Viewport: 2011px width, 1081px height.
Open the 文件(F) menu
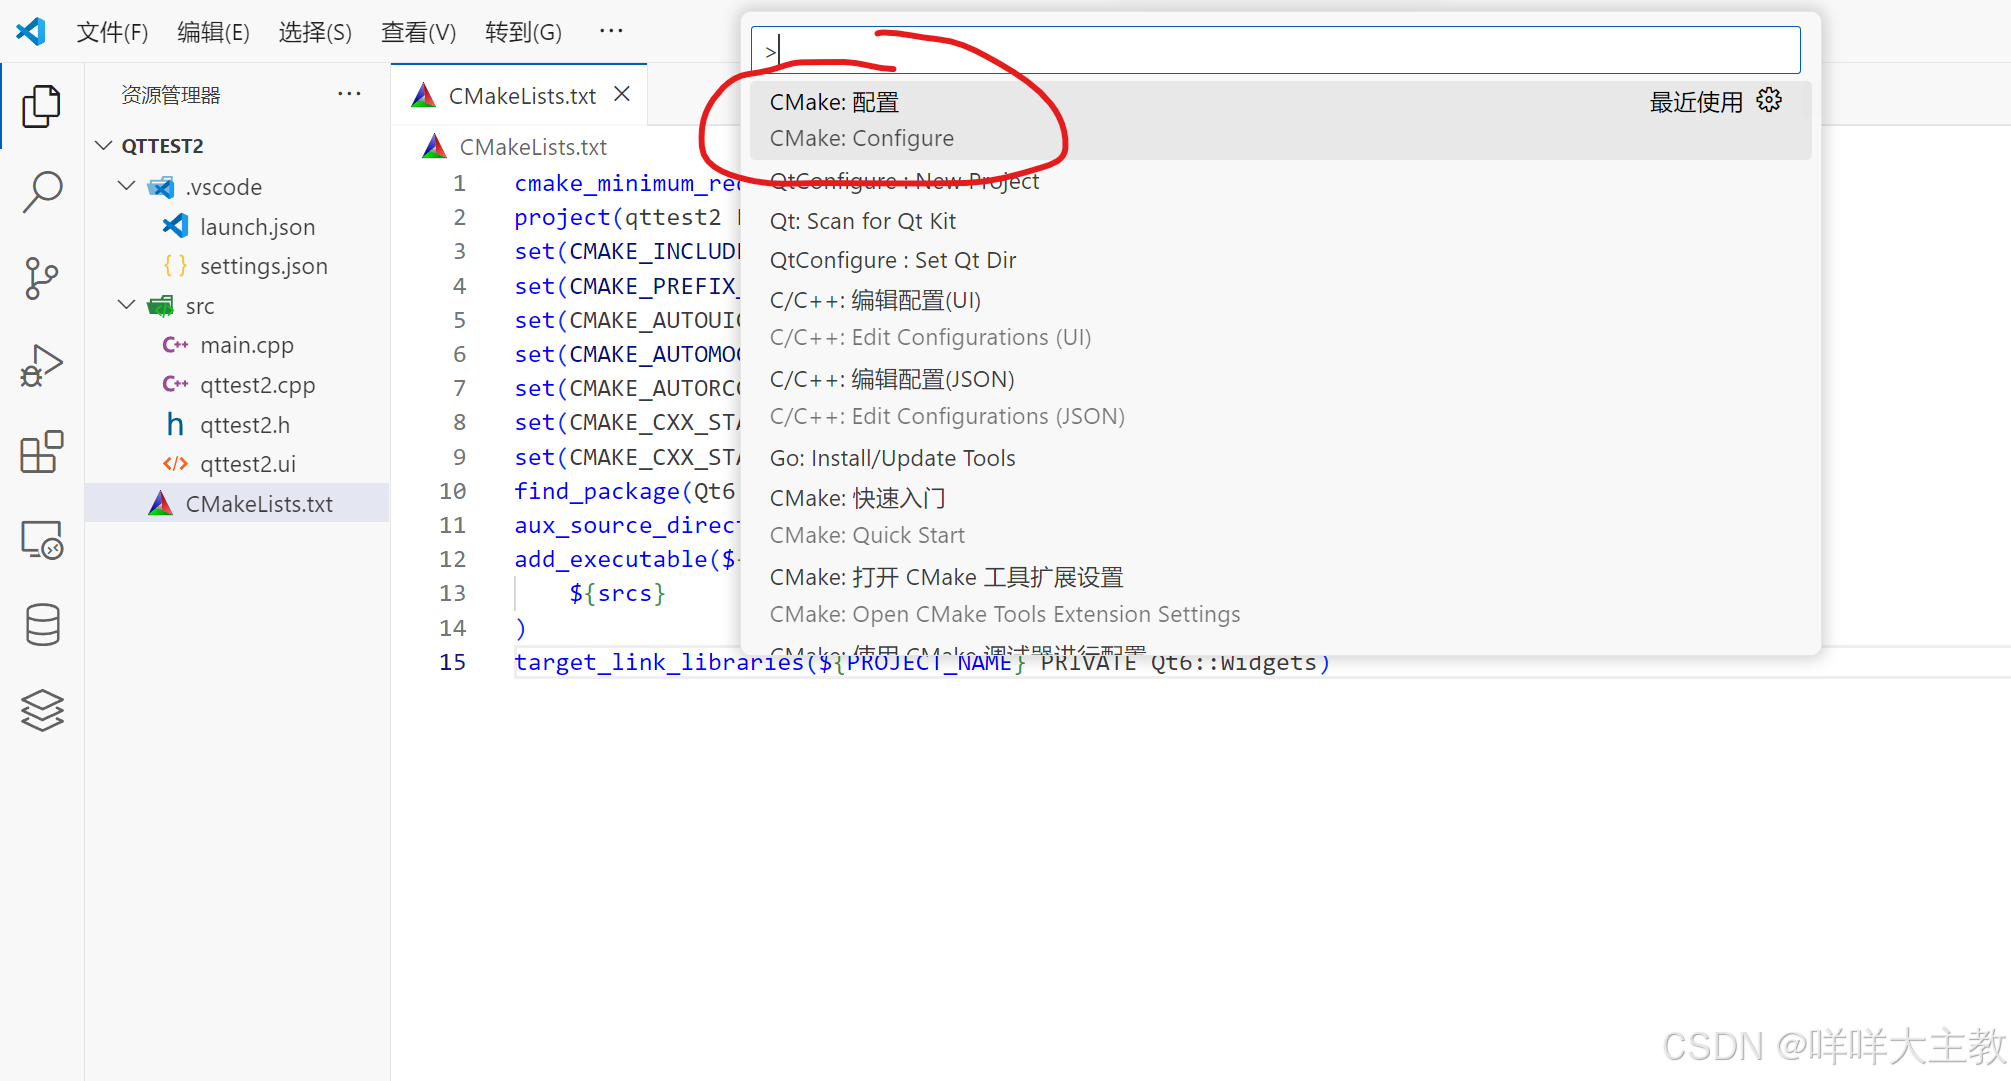(112, 32)
